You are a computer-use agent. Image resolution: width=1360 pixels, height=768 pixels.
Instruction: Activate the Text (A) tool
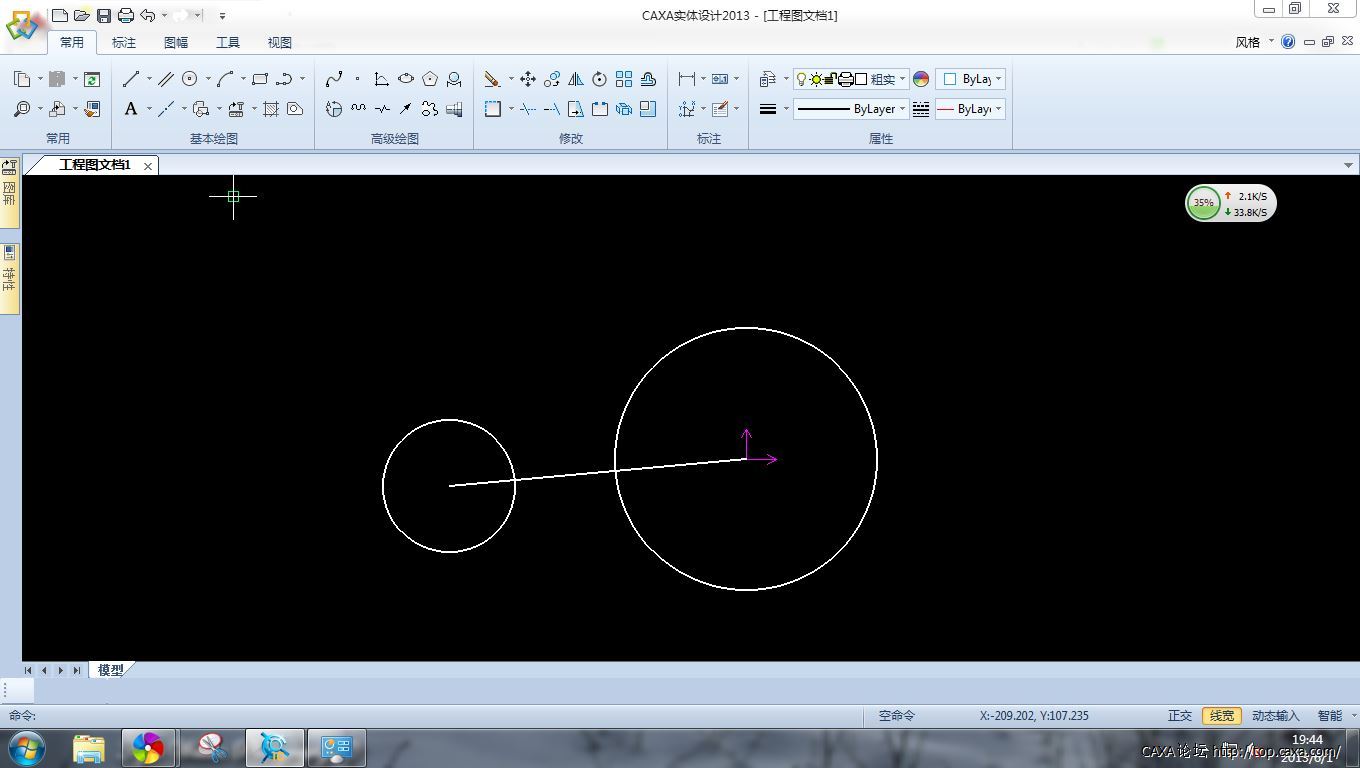point(131,109)
